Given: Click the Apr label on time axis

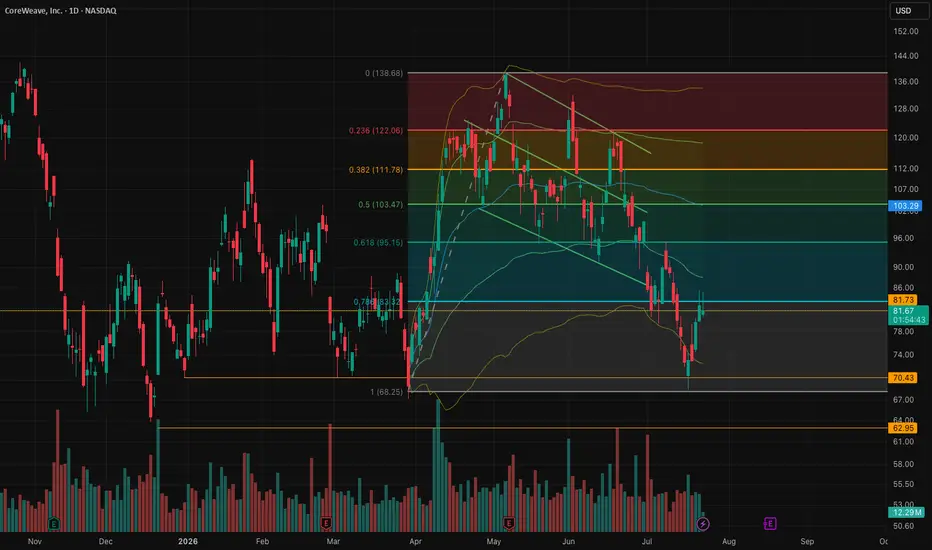Looking at the screenshot, I should point(415,542).
